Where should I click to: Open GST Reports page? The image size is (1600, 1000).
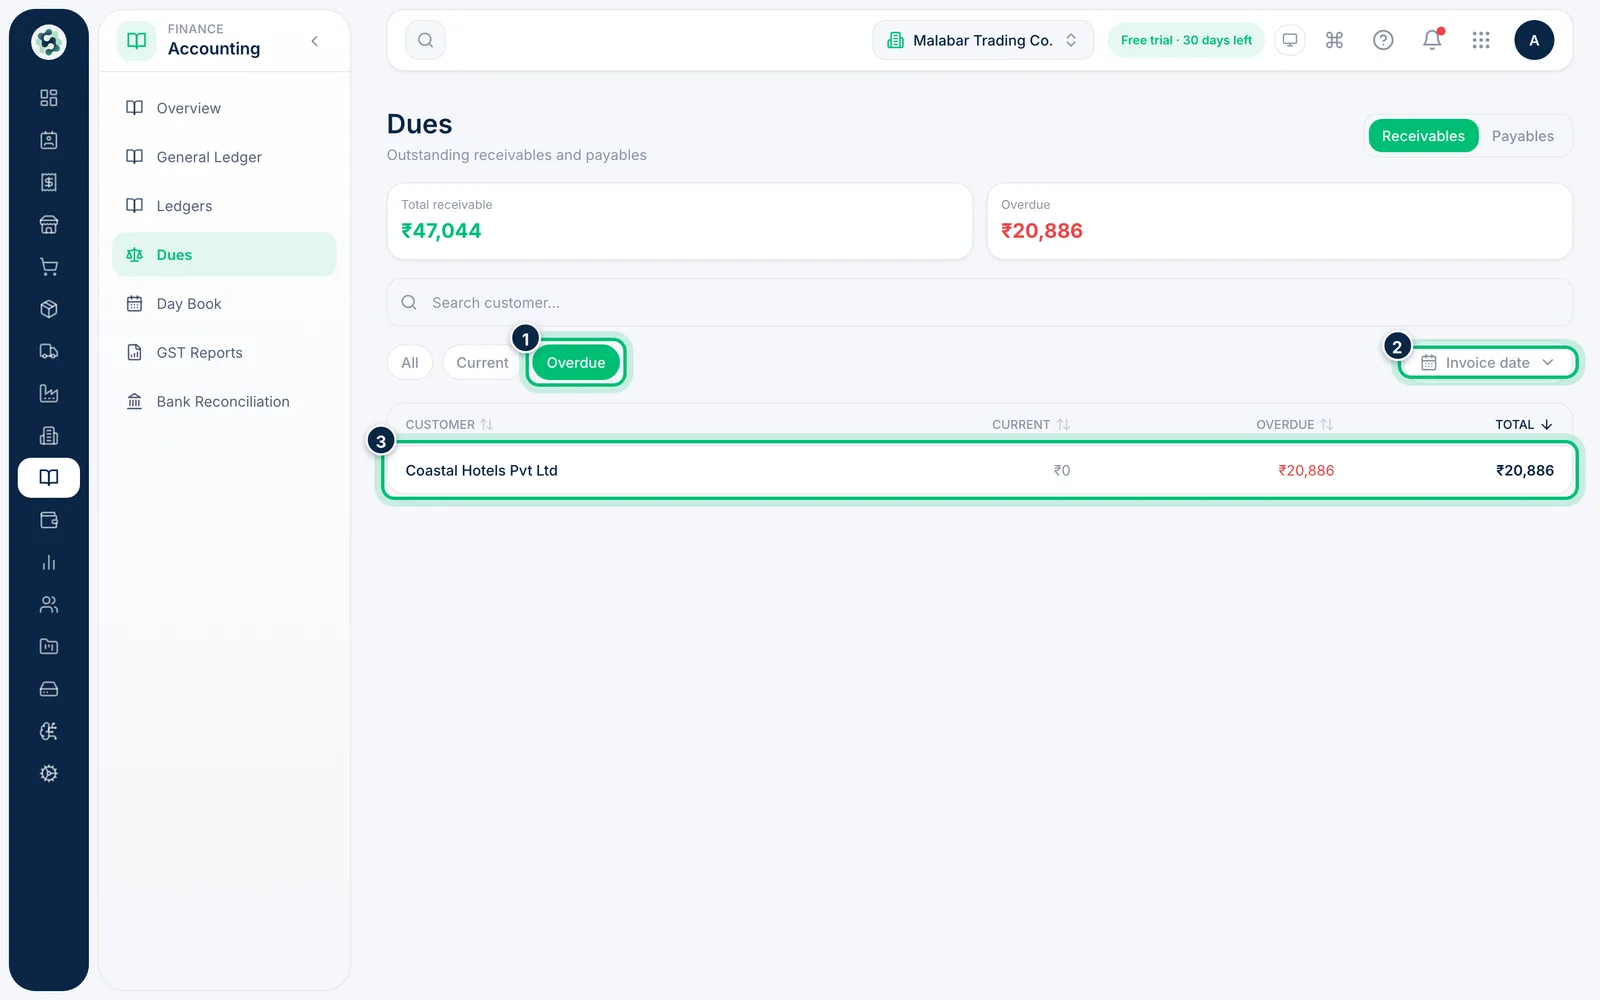(x=224, y=353)
